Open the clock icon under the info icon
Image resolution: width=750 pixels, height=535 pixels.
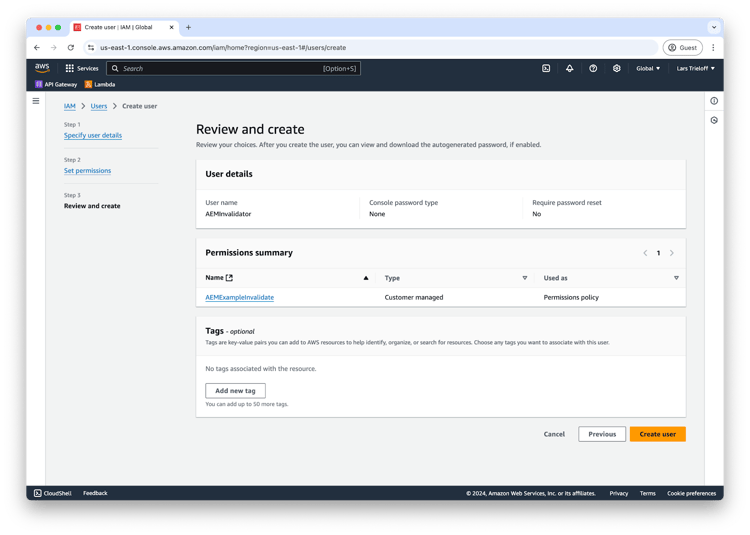pos(714,120)
